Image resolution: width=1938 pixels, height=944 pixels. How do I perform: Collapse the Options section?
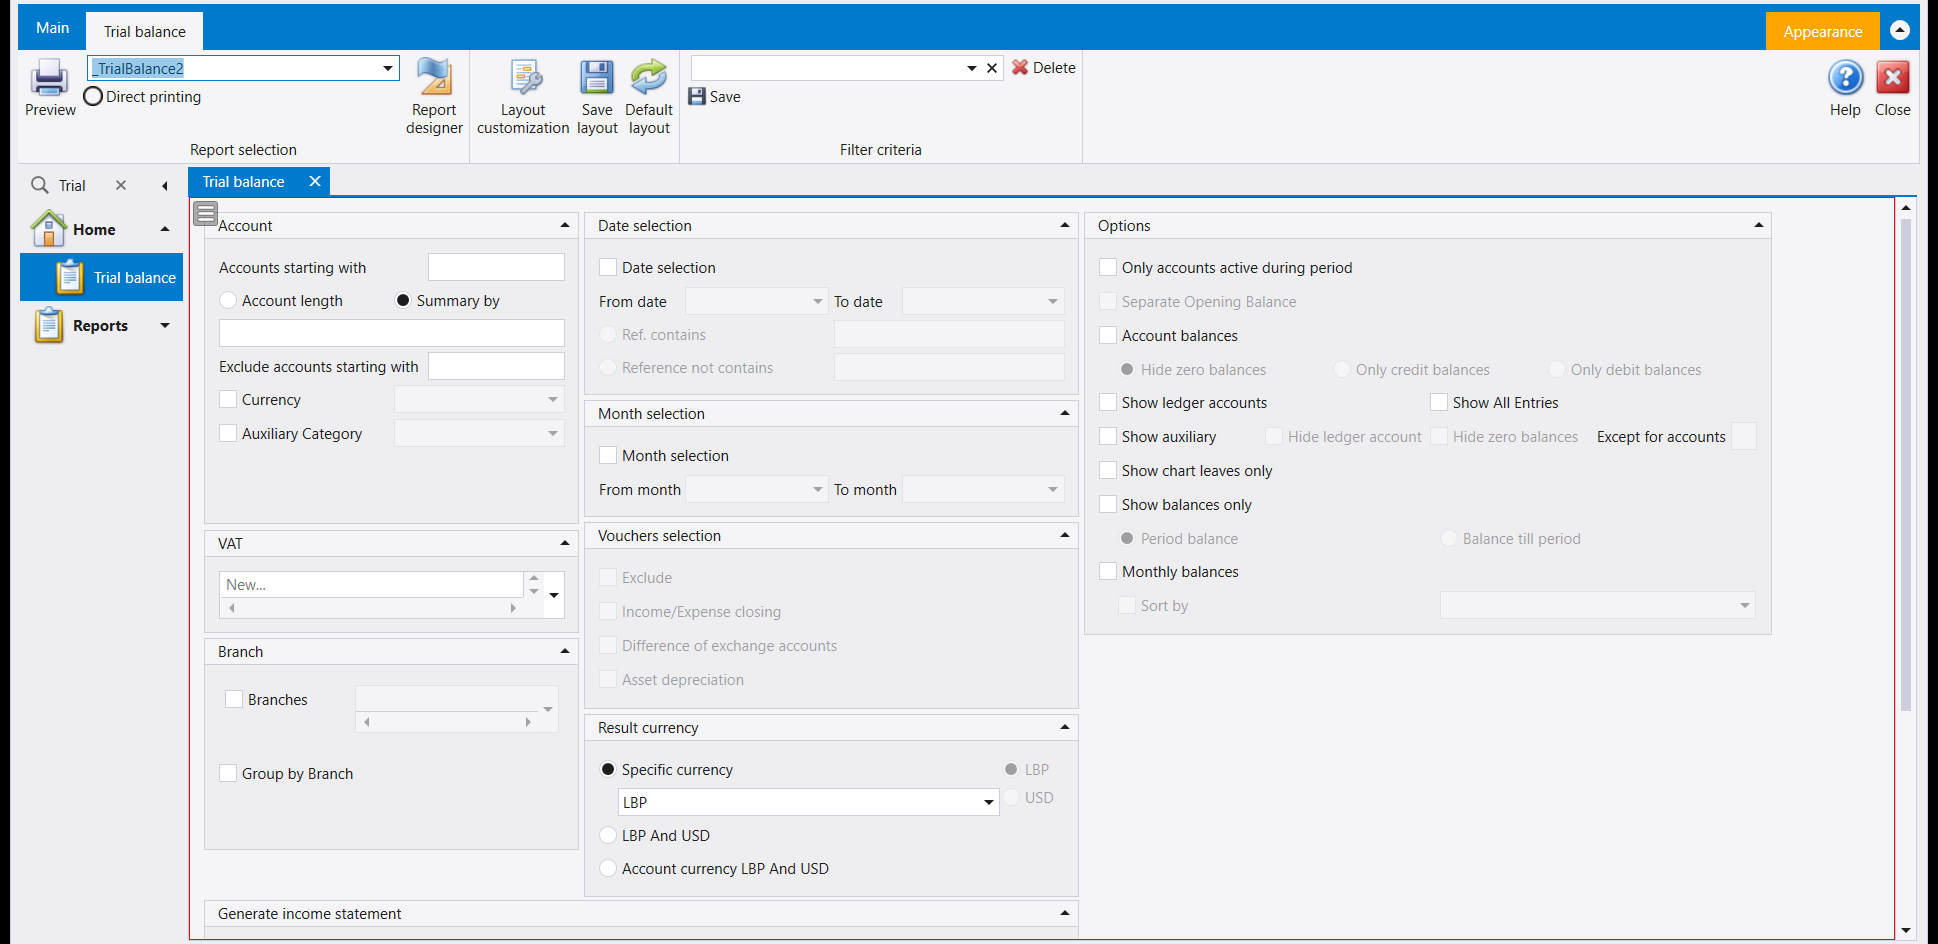[x=1758, y=225]
